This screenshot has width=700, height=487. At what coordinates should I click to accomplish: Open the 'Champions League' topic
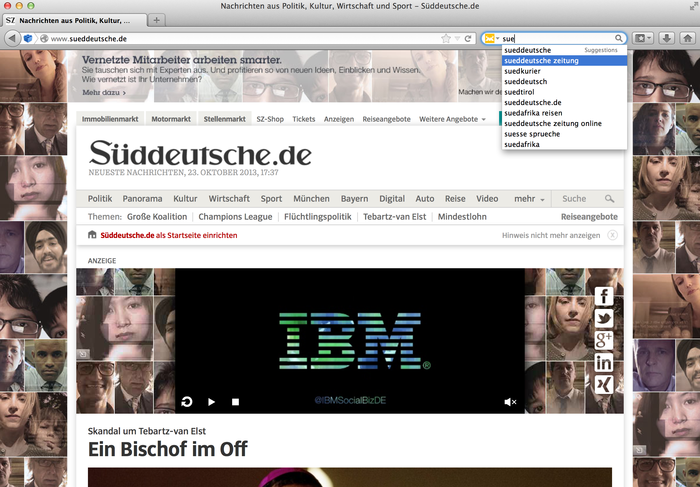coord(235,217)
